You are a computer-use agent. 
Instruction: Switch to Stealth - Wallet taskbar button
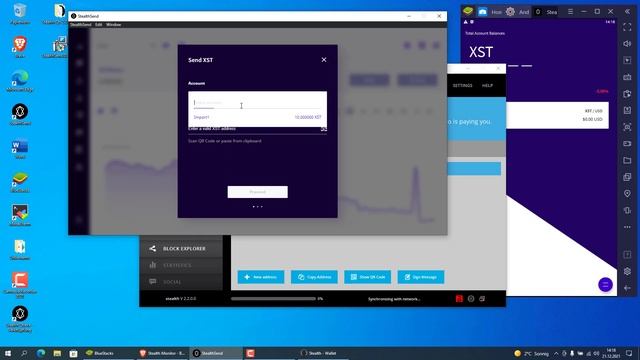[322, 353]
